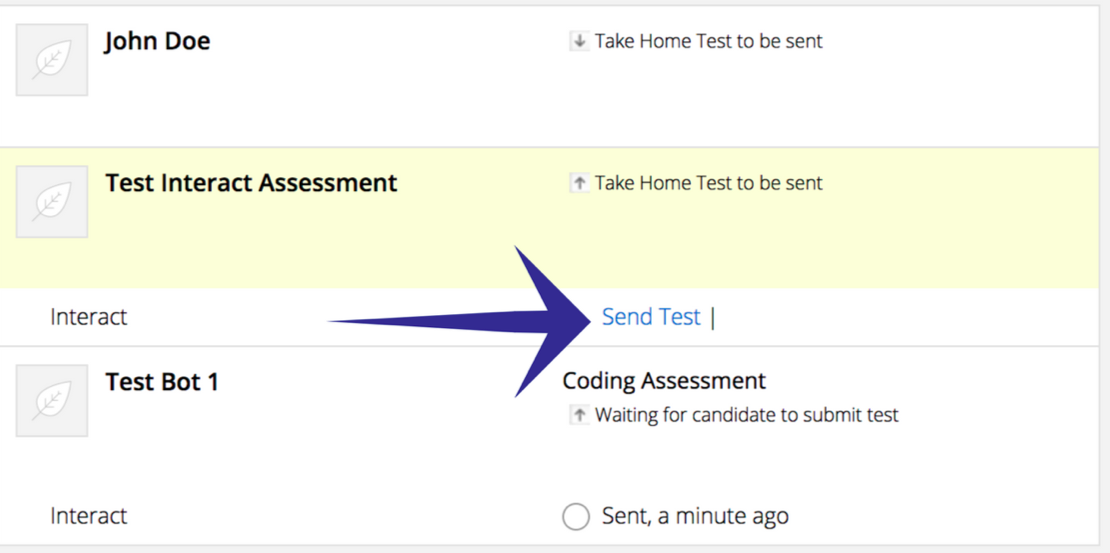Click the Sent, a minute ago text
Screen dimensions: 1110x553
(695, 516)
